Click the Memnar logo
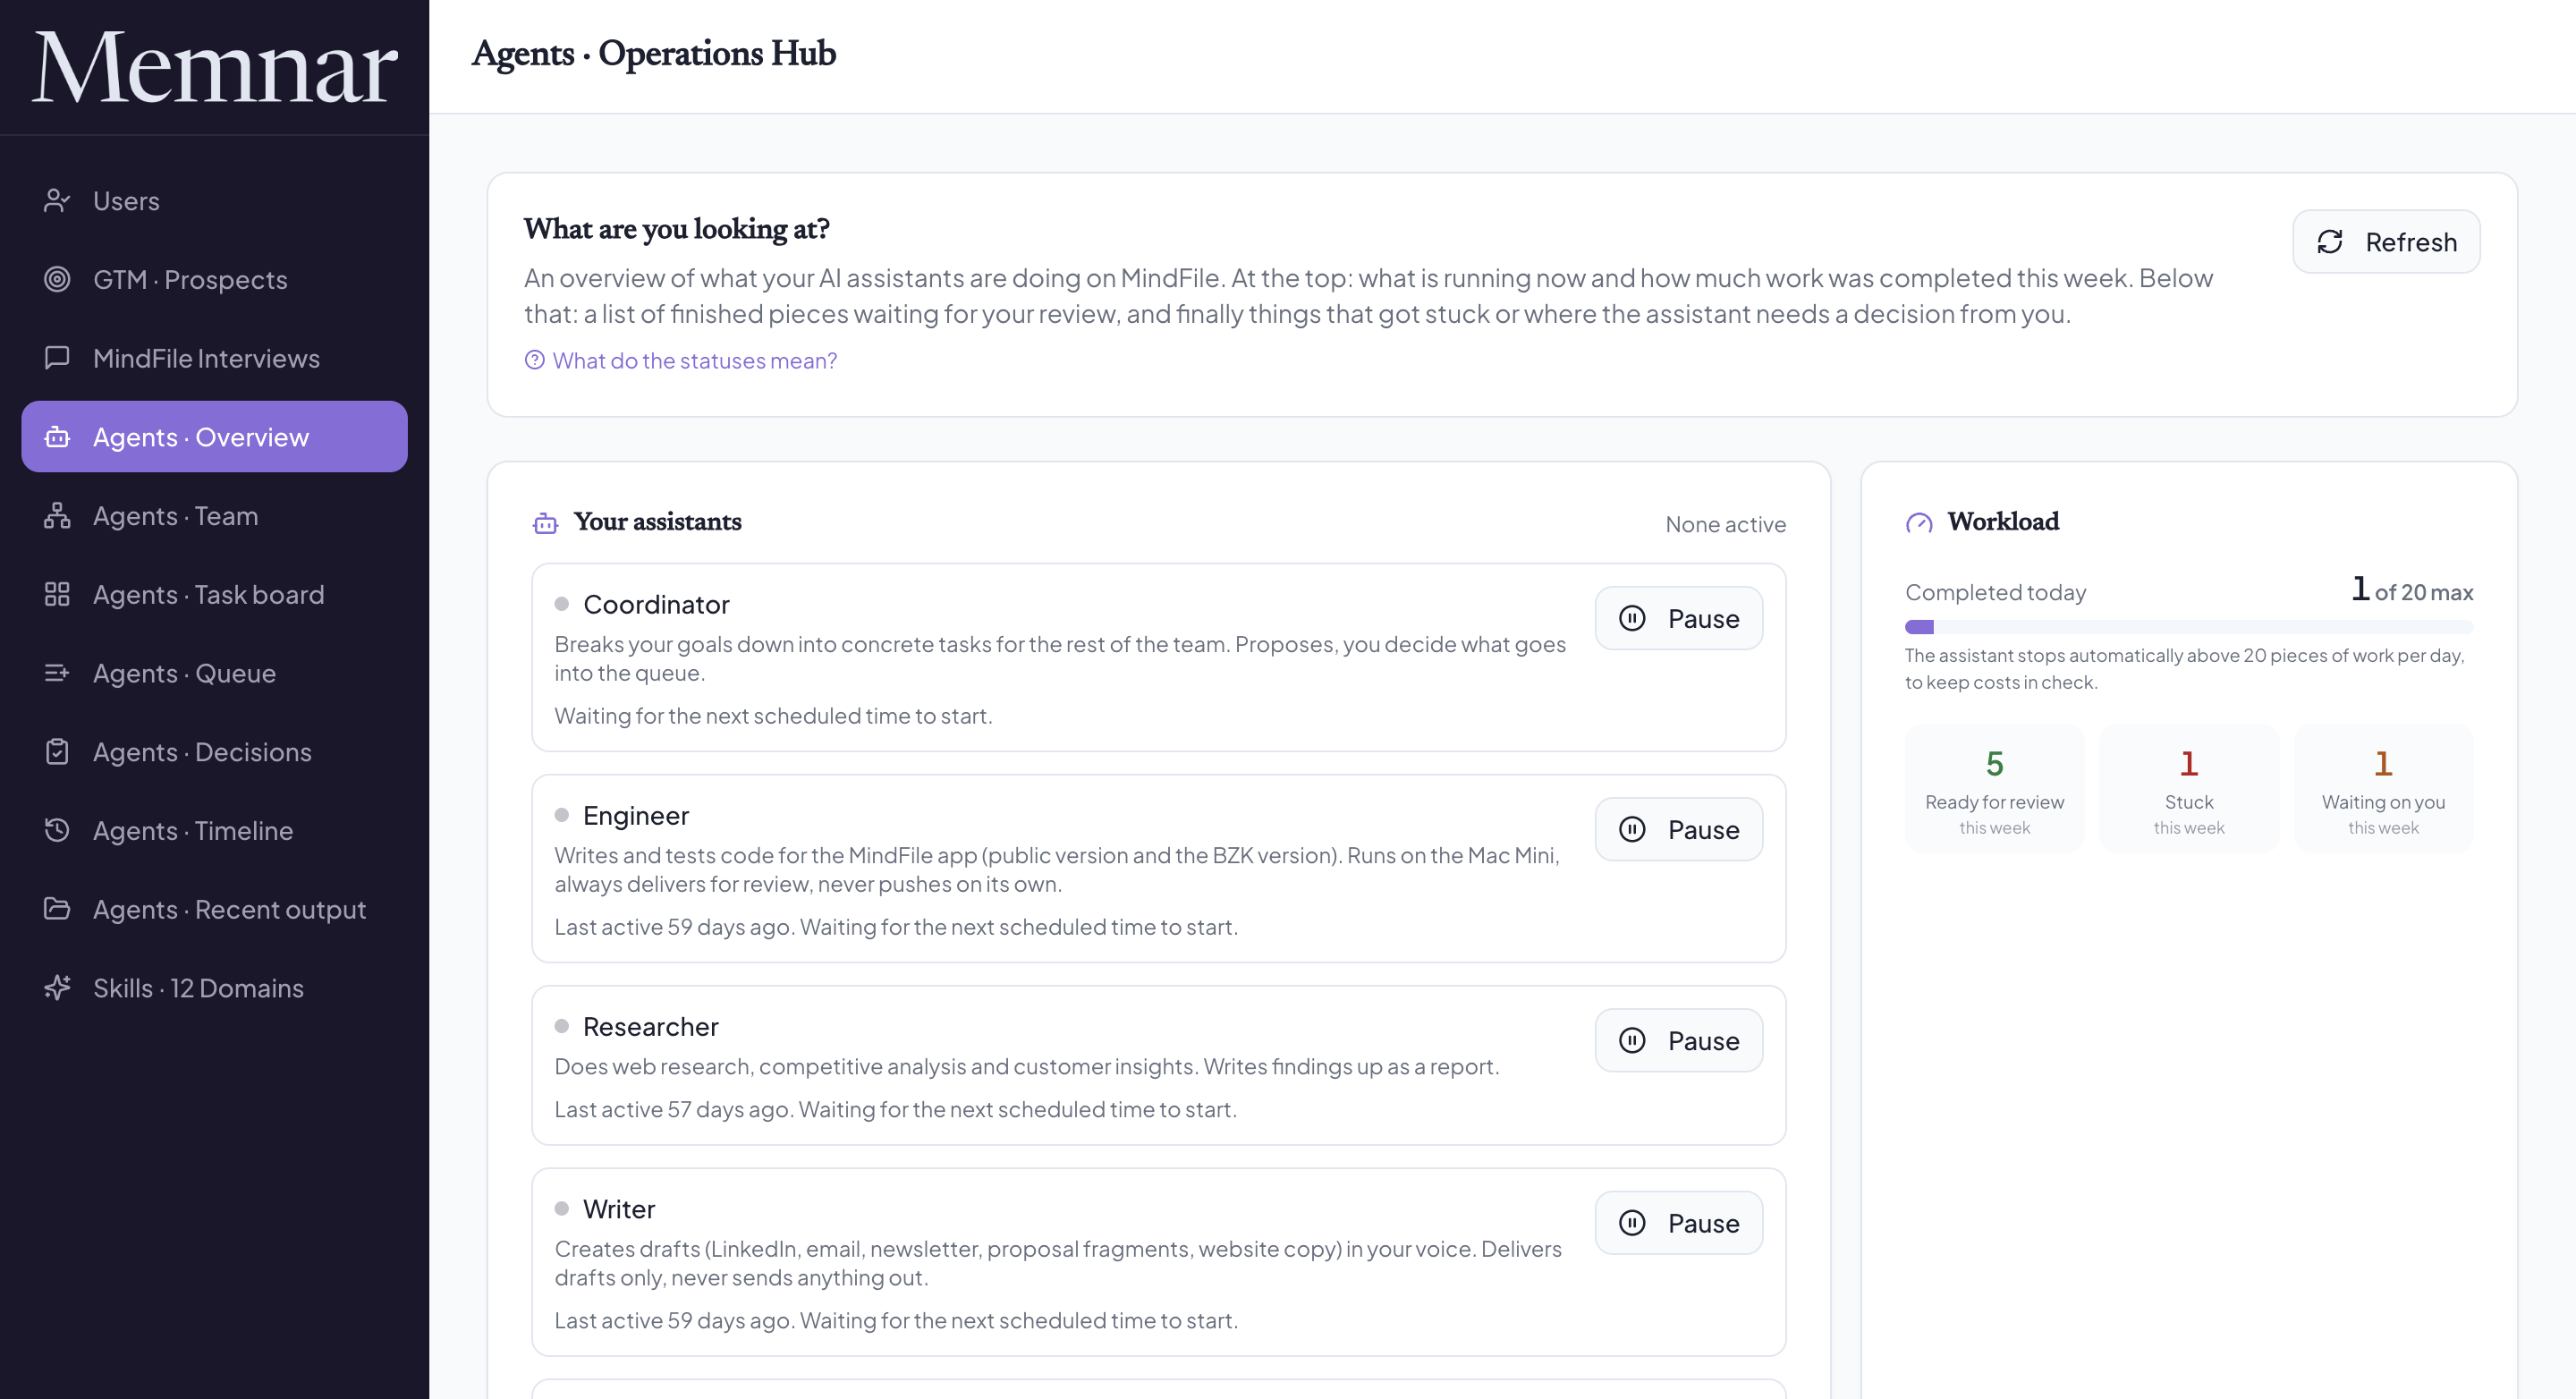Screen dimensions: 2576x1399 215,67
